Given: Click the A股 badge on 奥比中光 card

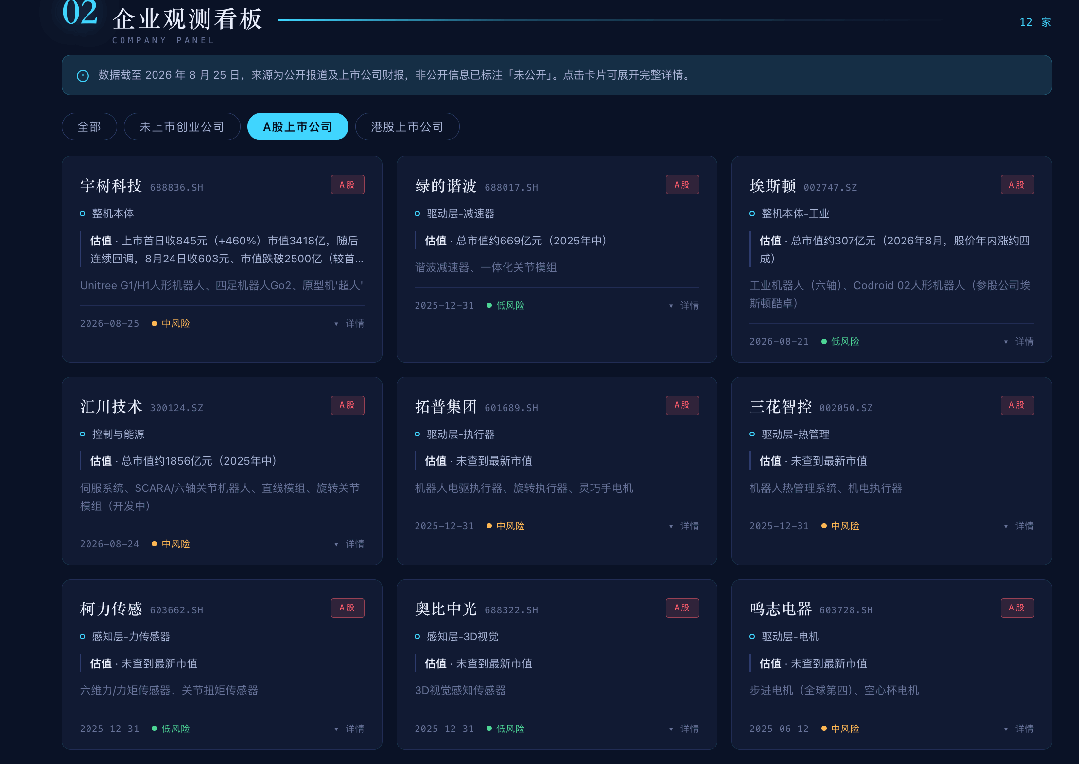Looking at the screenshot, I should click(682, 608).
